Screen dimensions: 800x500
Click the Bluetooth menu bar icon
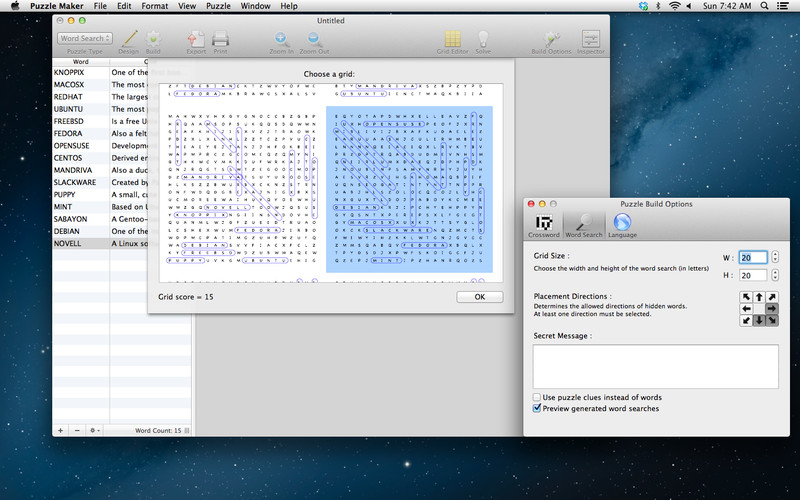click(658, 6)
